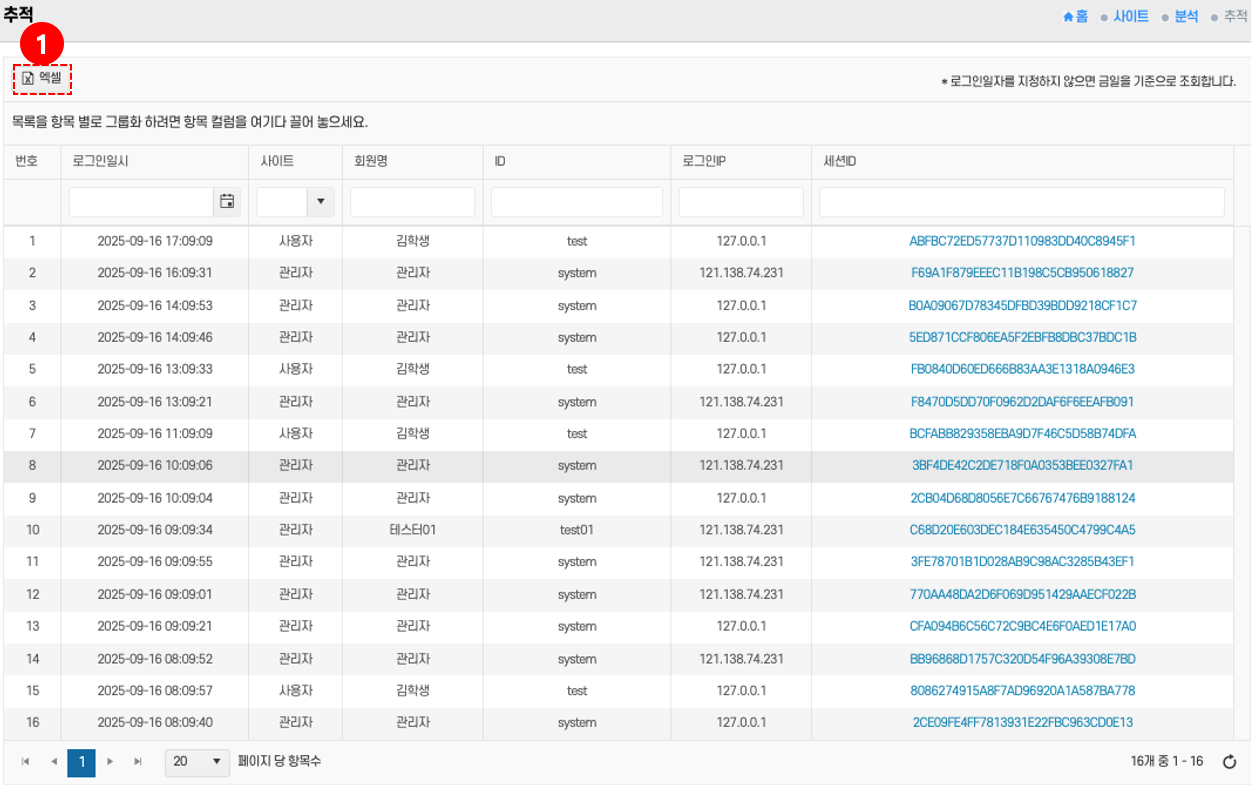The image size is (1251, 785).
Task: Go to the first page arrow
Action: 25,762
